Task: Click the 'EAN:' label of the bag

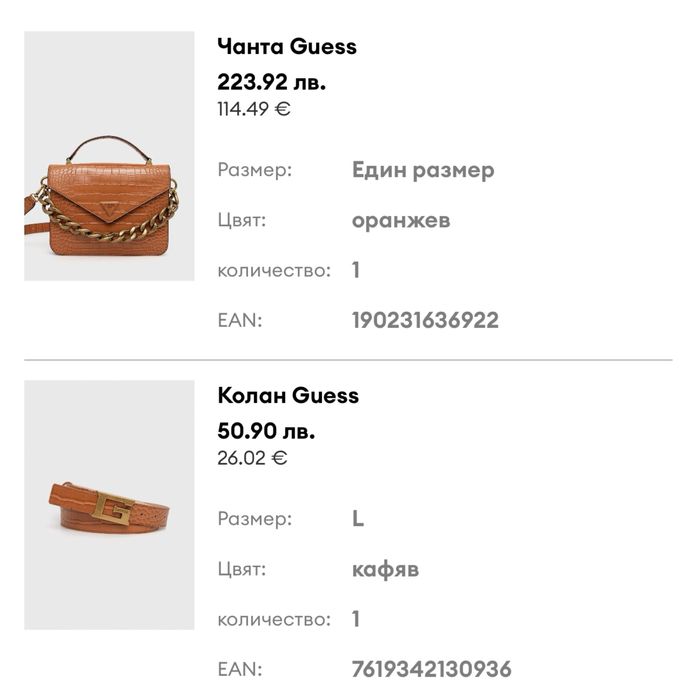Action: (240, 320)
